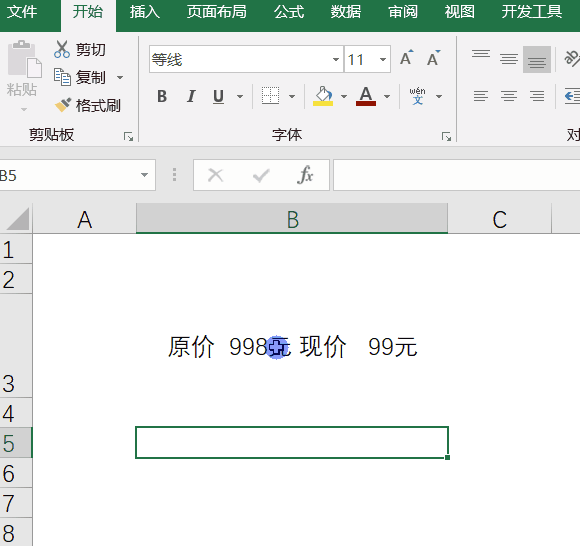Screen dimensions: 580x546
Task: Expand the fill color palette arrow
Action: 344,97
